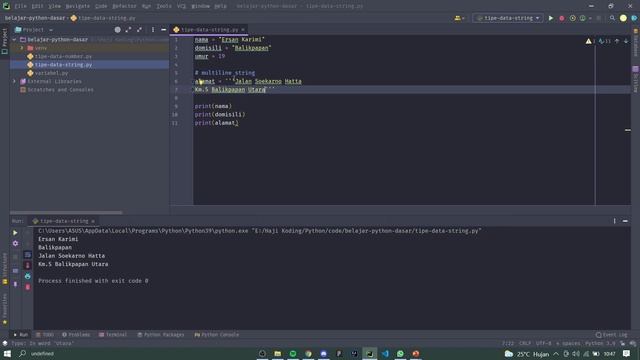
Task: Open the Refactor menu
Action: 124,6
